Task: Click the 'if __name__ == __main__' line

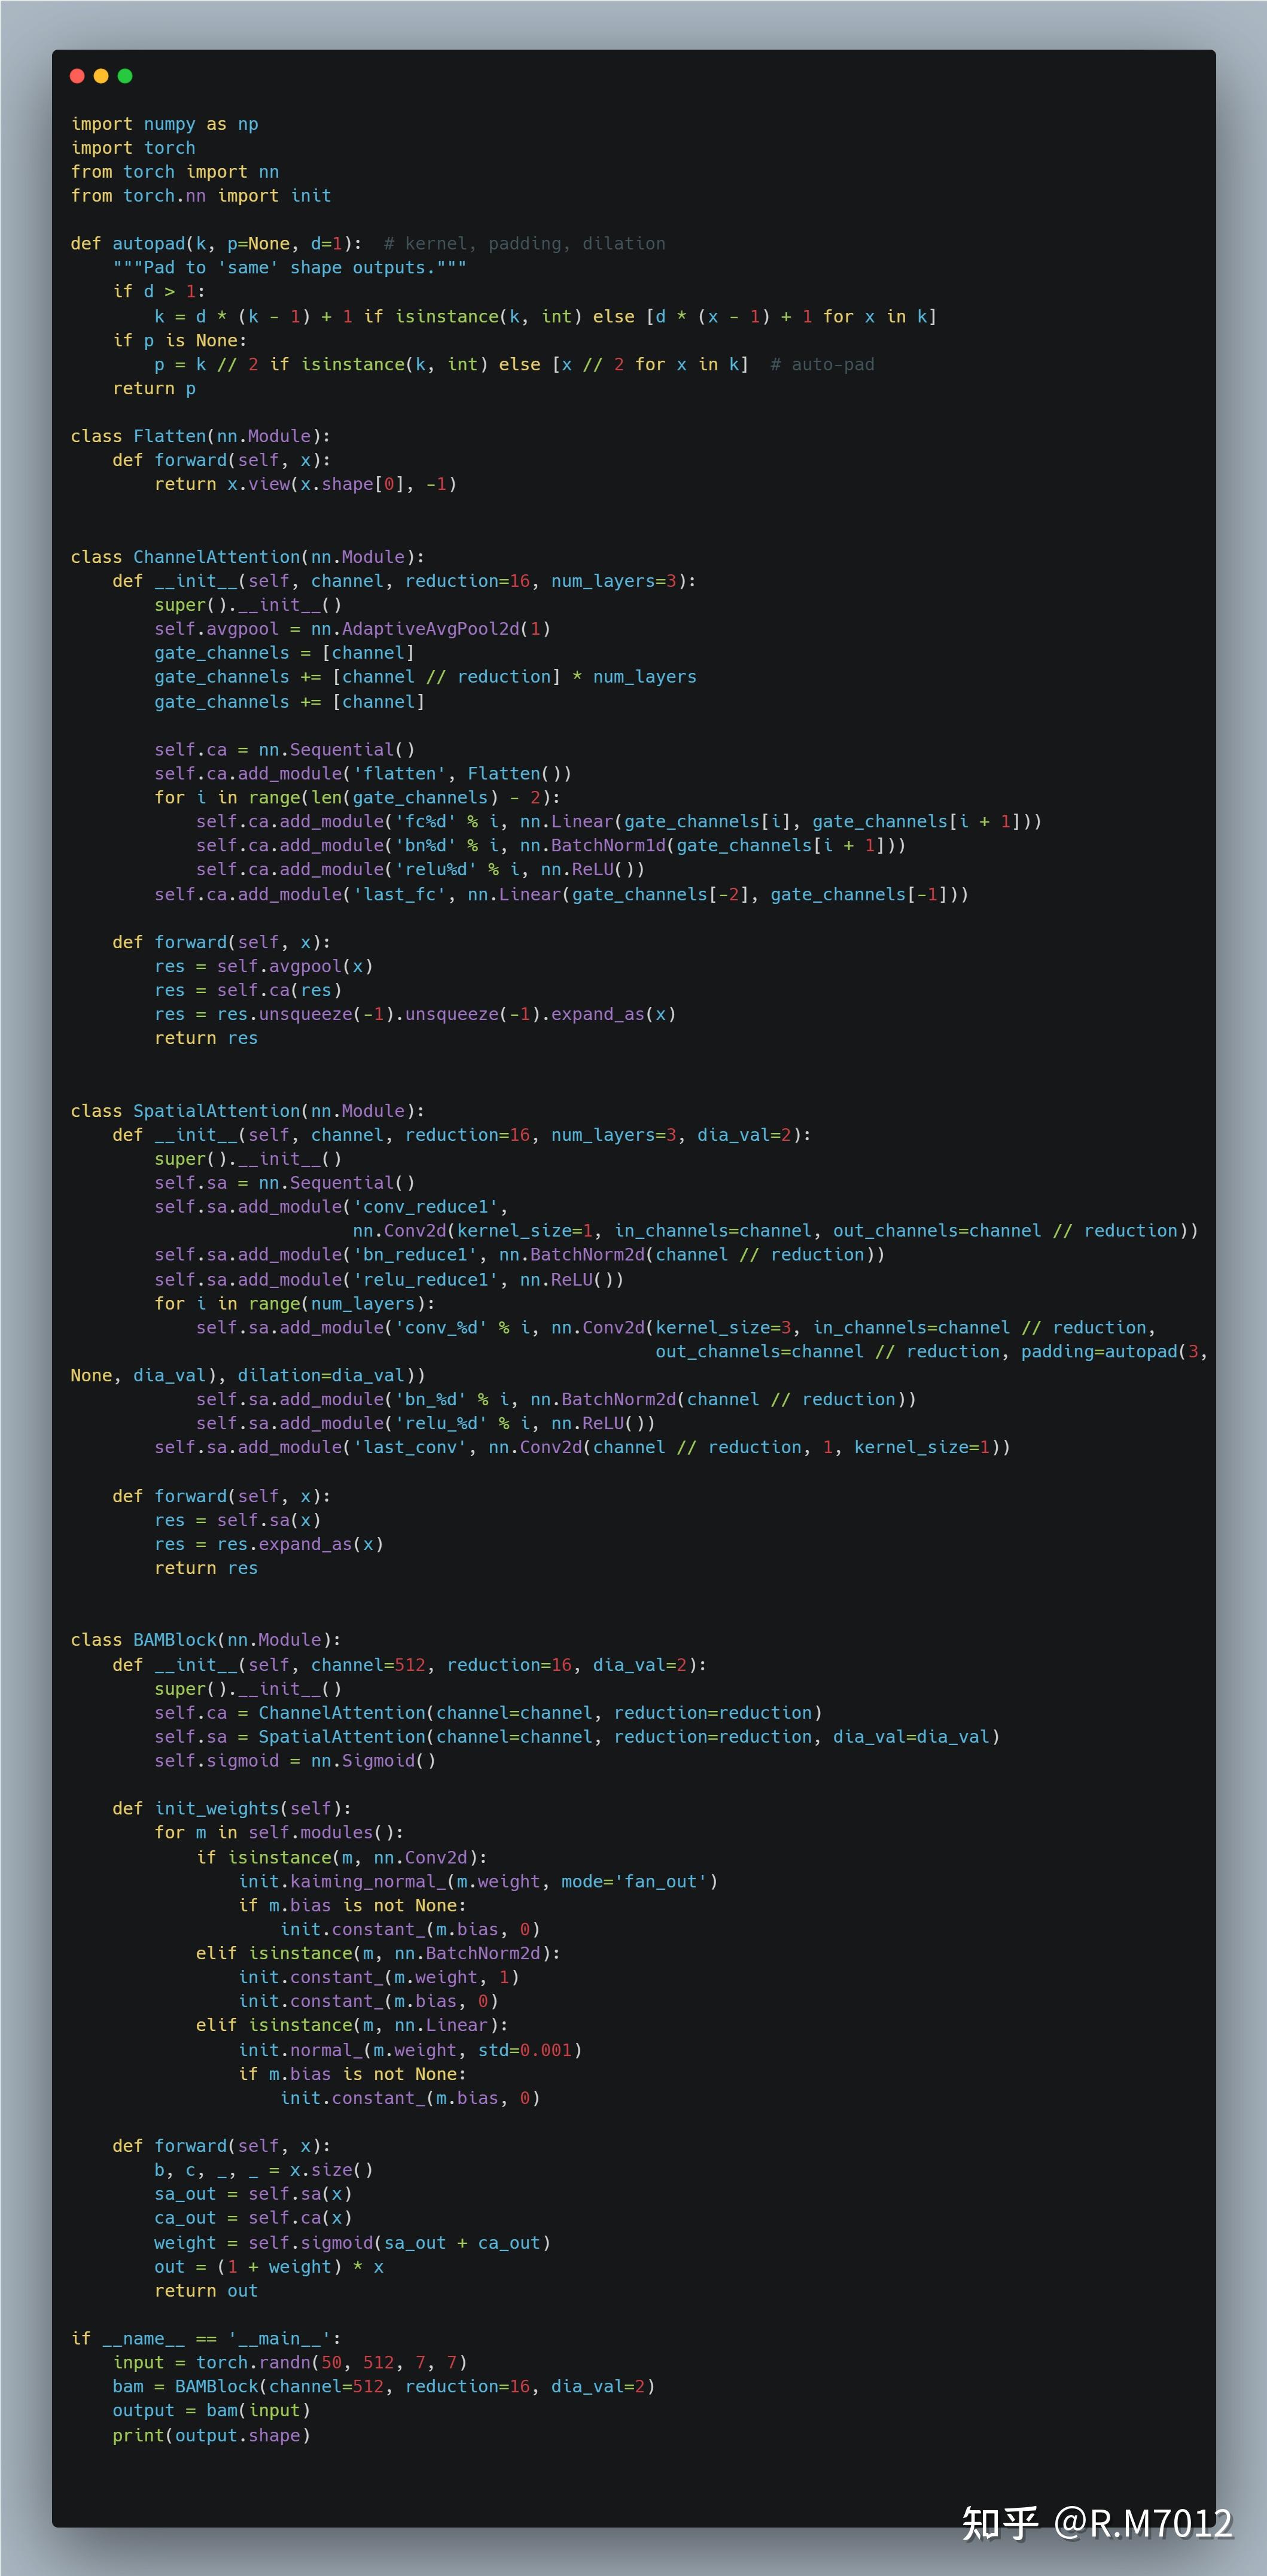Action: pos(205,2339)
